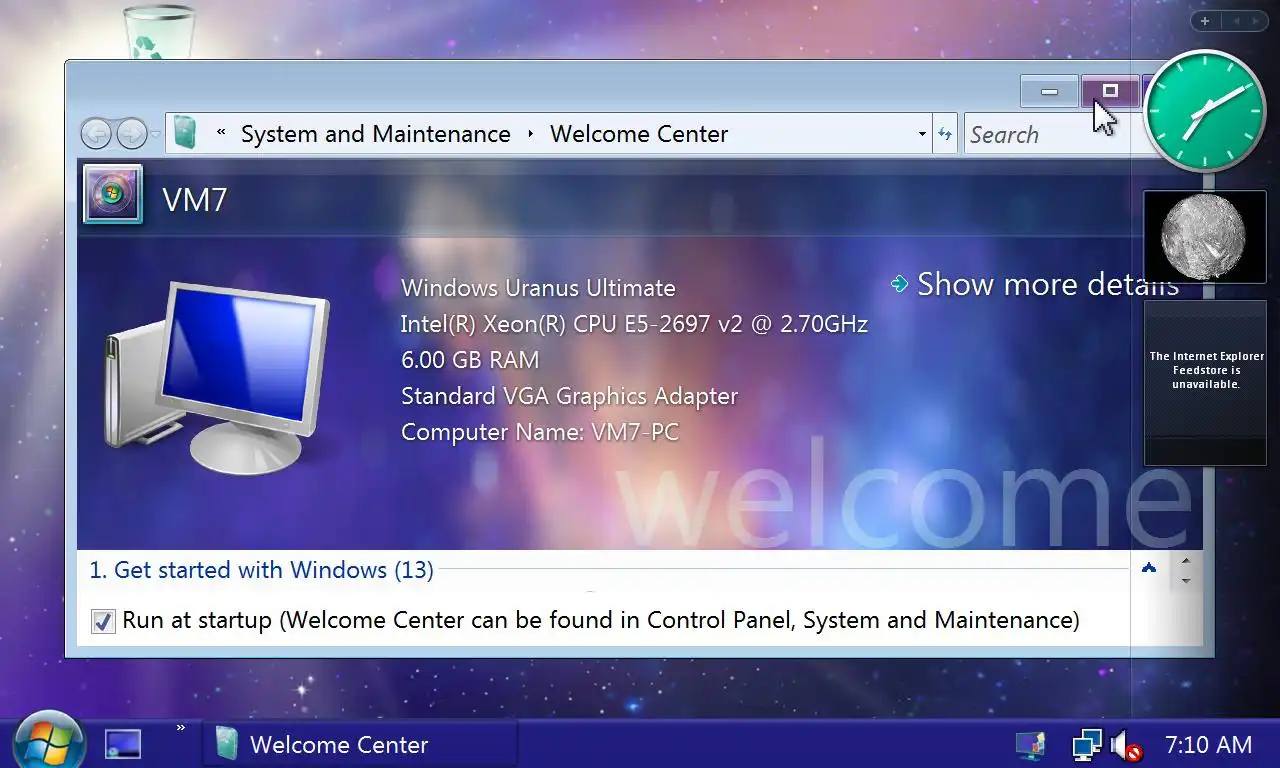Click the scrollbar down arrow
This screenshot has height=768, width=1280.
1186,581
